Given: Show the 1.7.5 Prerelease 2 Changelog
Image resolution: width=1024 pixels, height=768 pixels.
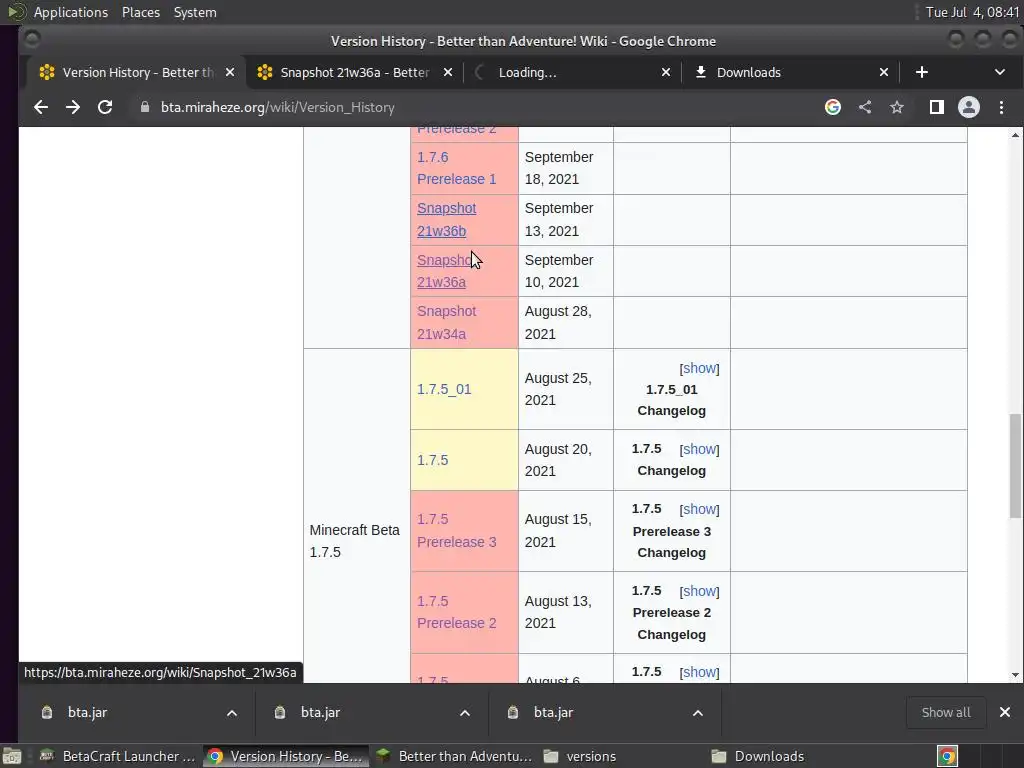Looking at the screenshot, I should pos(699,591).
